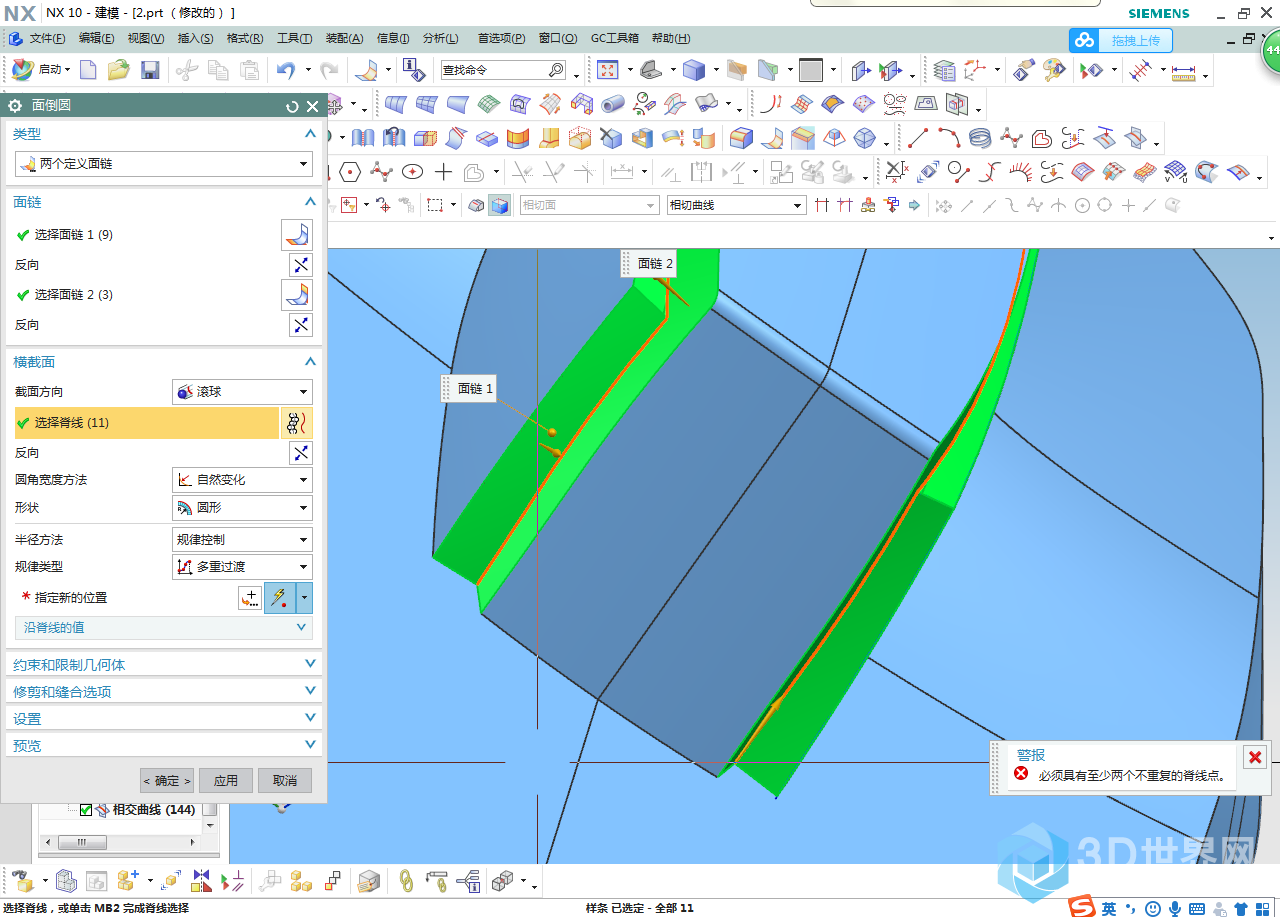
Task: Click the layer settings icon
Action: tap(944, 70)
